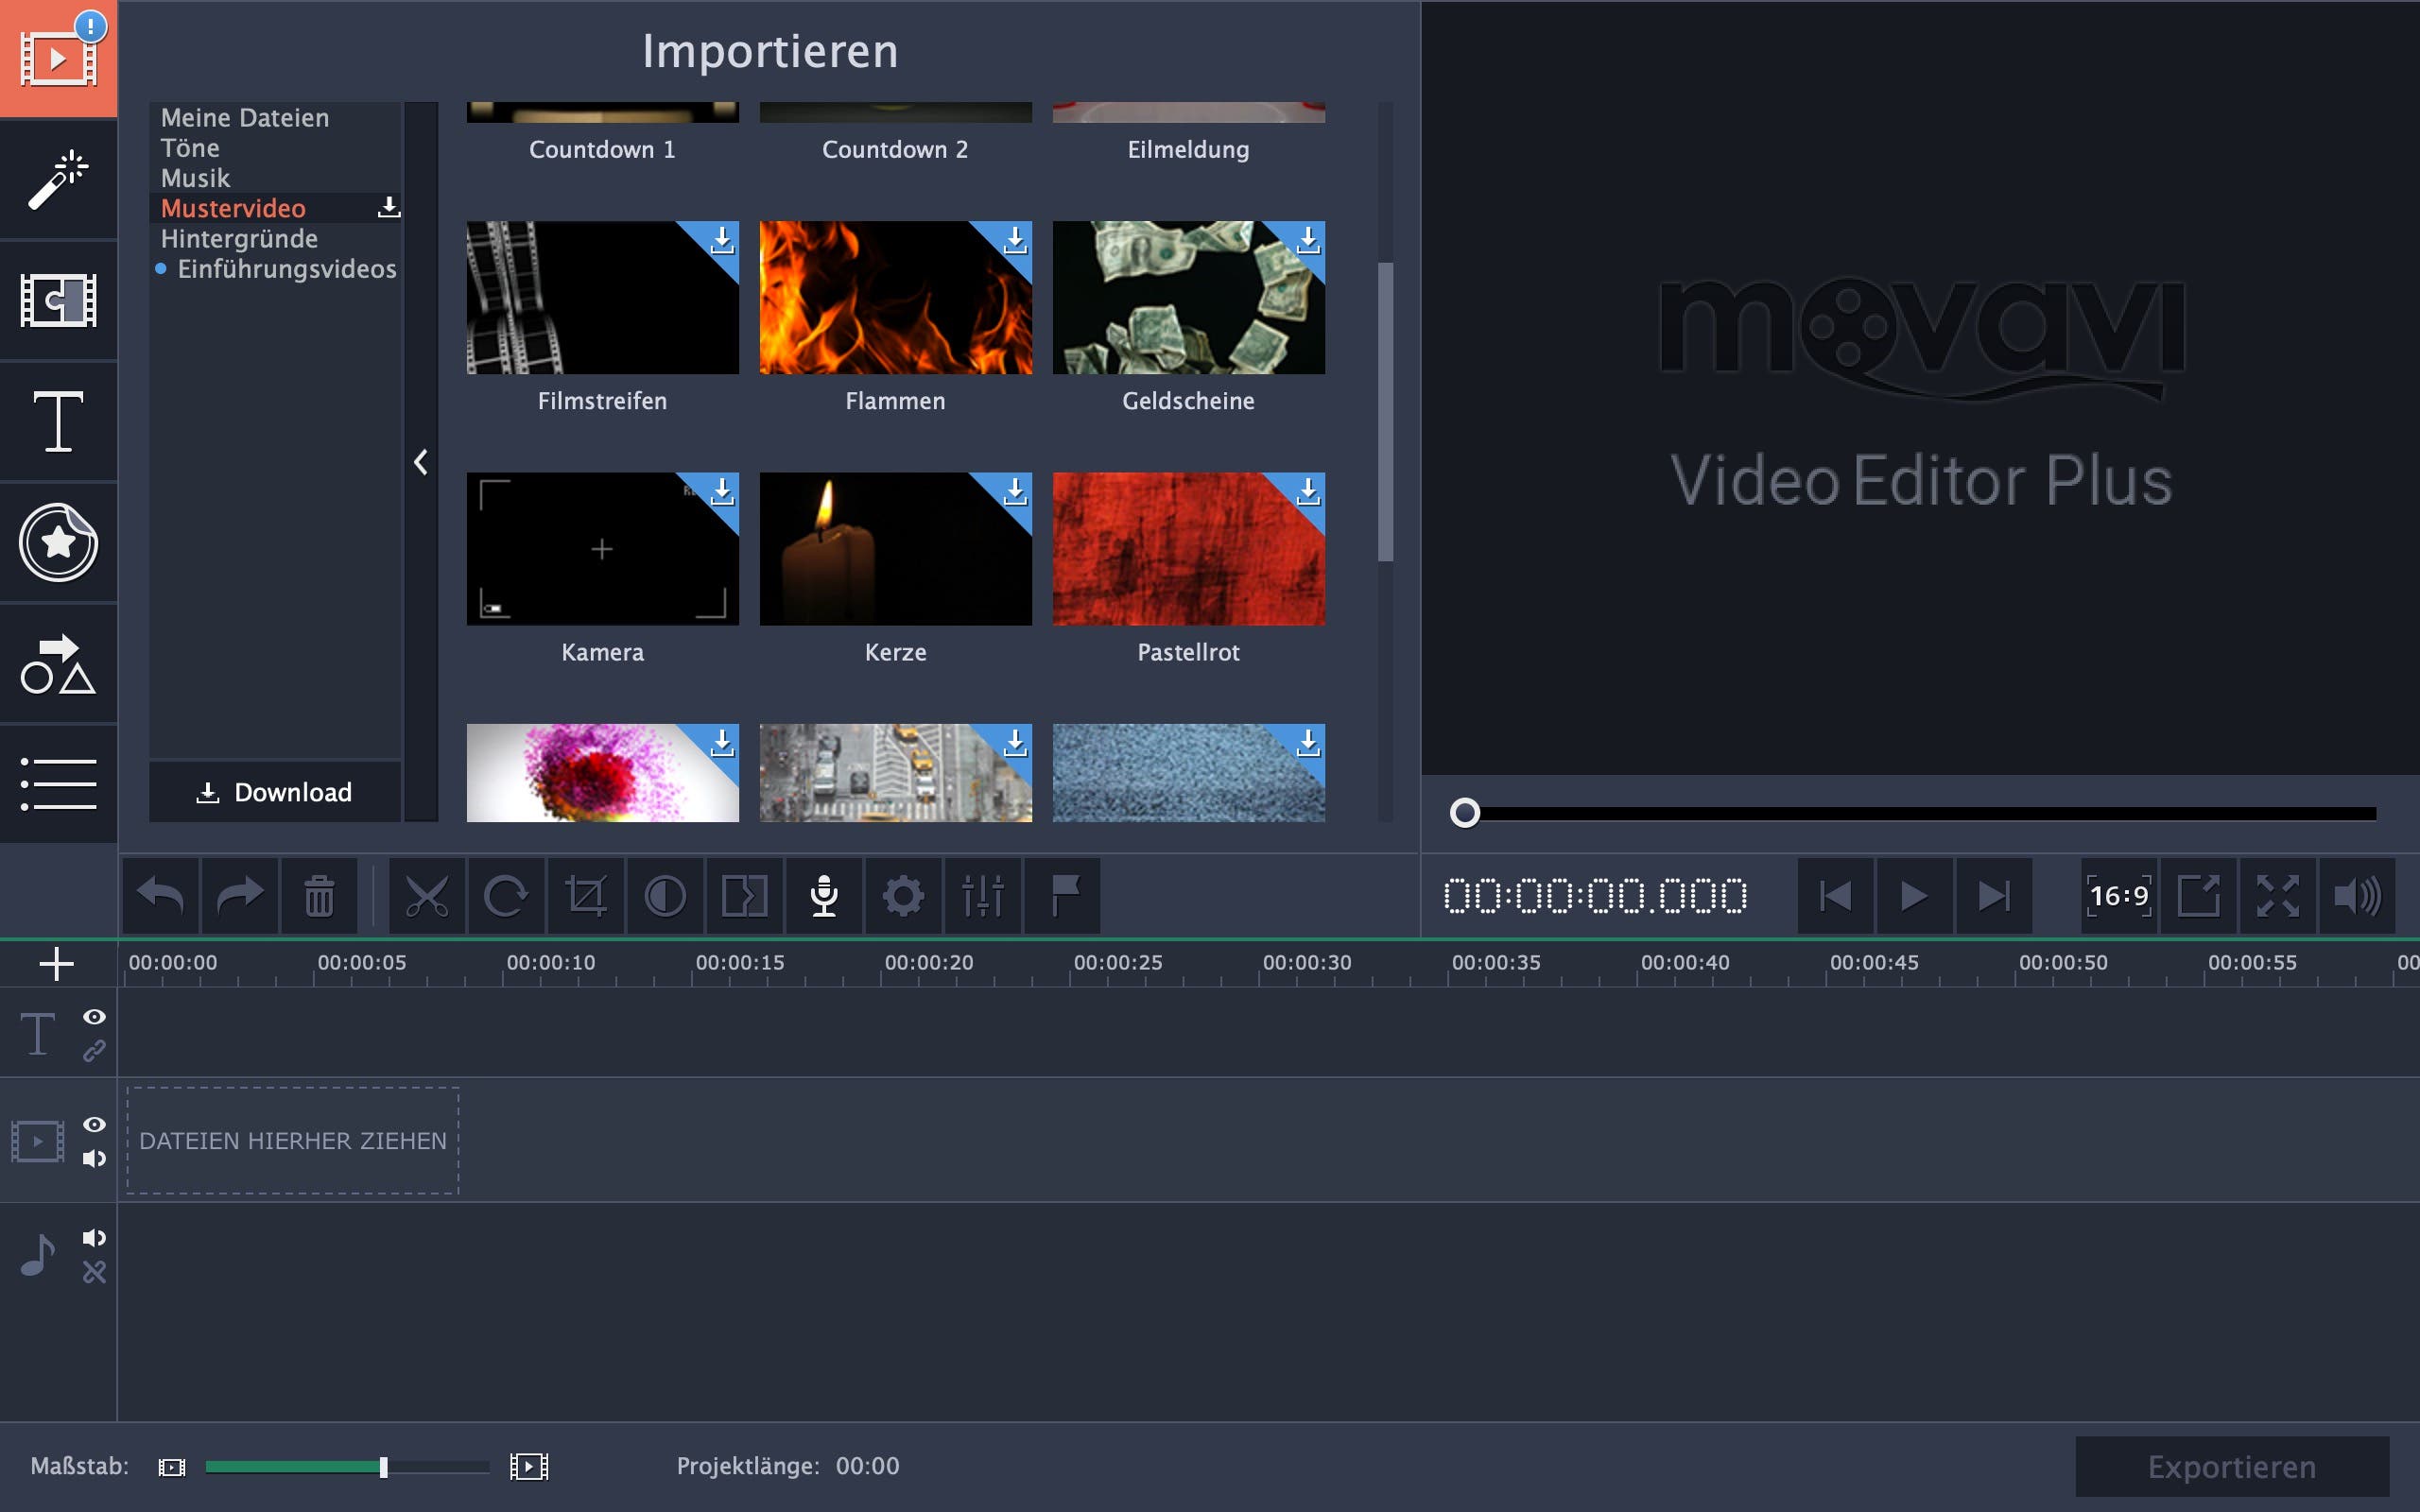Collapse the category list panel arrow
2420x1512 pixels.
coord(421,462)
